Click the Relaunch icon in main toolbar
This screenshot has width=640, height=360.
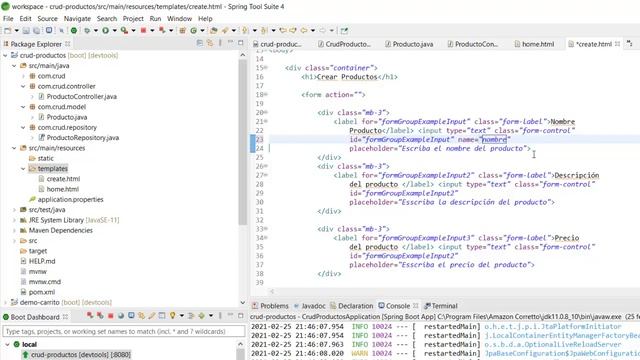tap(162, 31)
